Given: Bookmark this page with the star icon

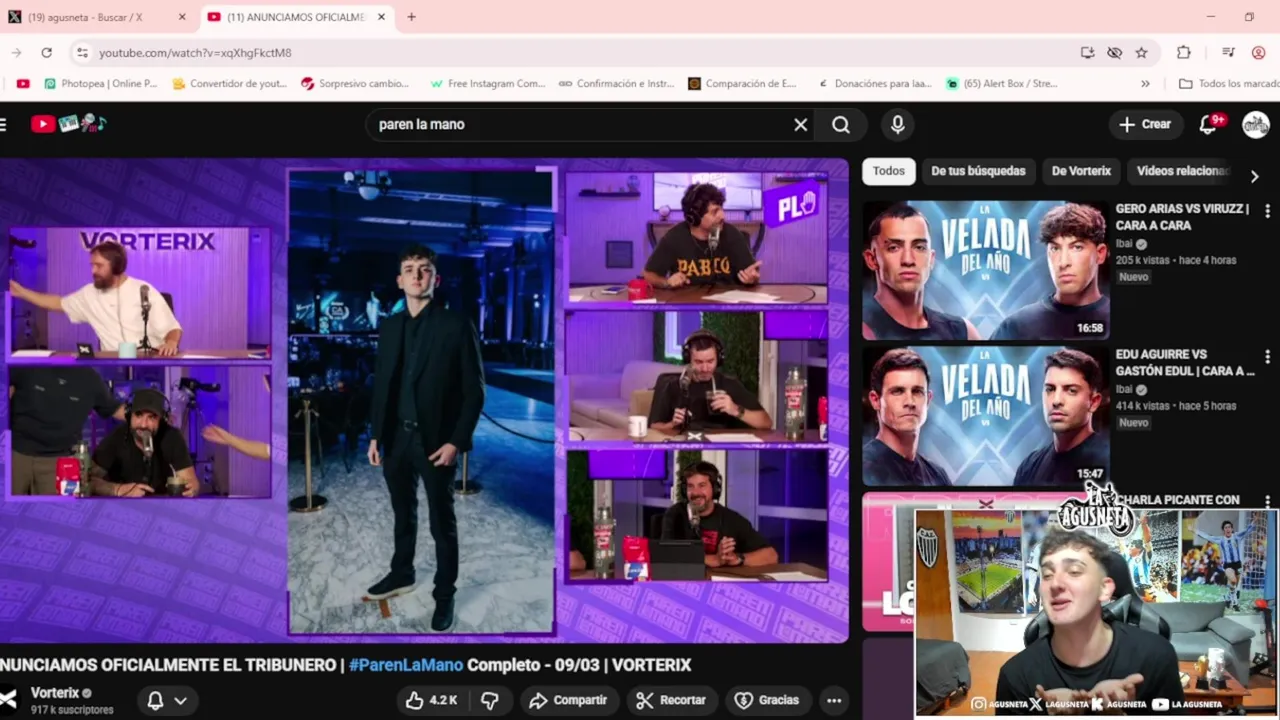Looking at the screenshot, I should point(1141,52).
